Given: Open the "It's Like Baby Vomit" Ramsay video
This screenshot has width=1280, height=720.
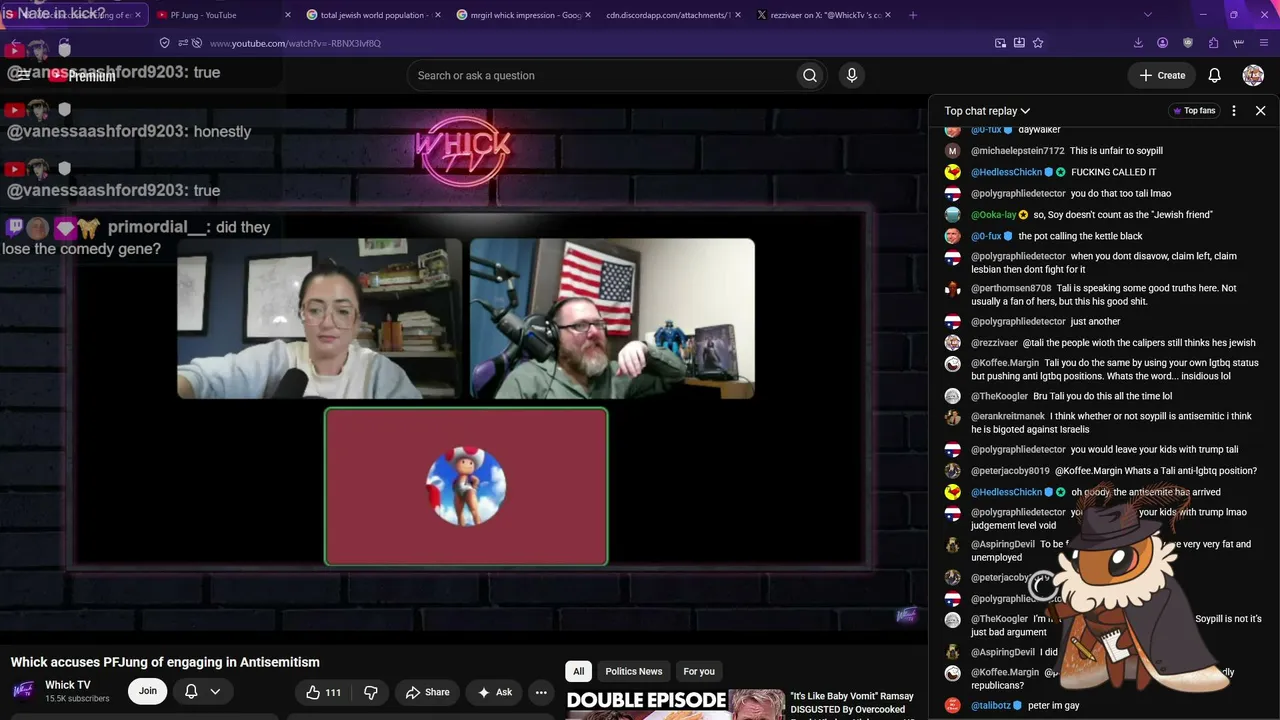Looking at the screenshot, I should [852, 703].
